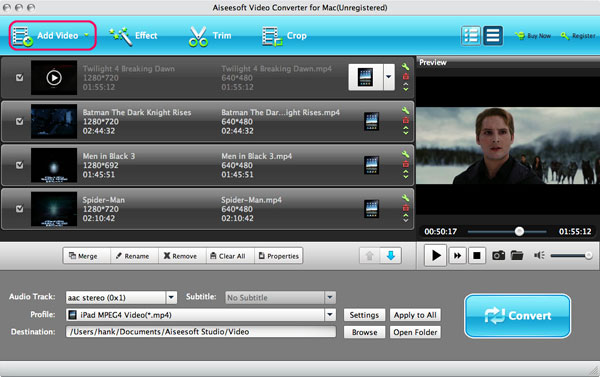Click the fast forward preview button

pos(457,255)
